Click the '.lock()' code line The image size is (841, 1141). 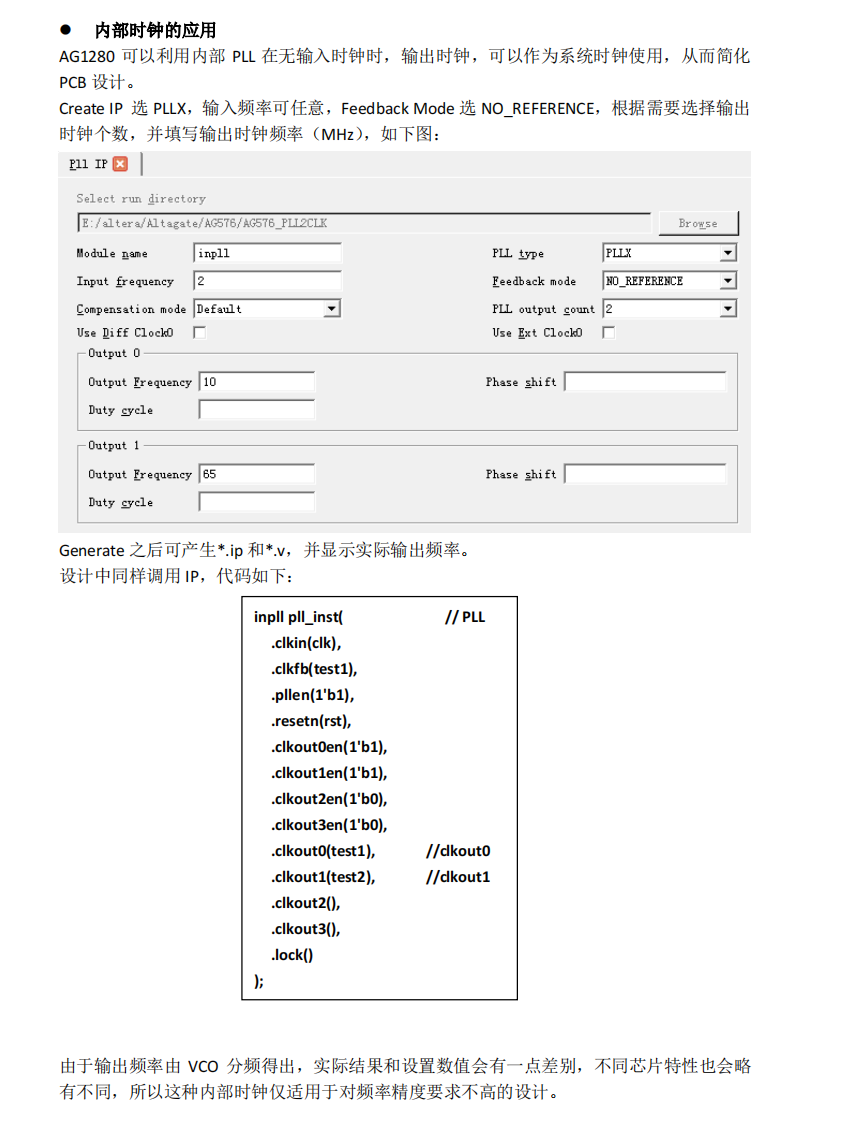[x=292, y=955]
